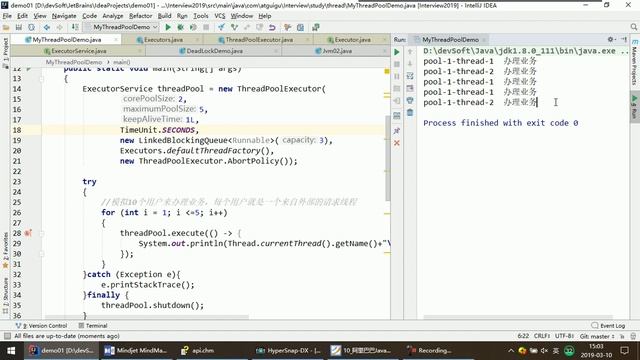Click the Build Project hammer icon
The width and height of the screenshot is (640, 360).
pos(75,27)
